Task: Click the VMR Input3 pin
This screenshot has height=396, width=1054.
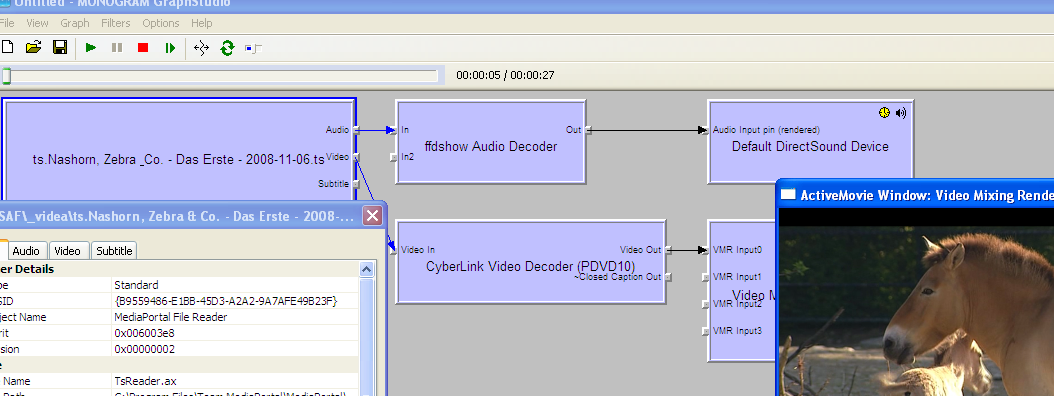Action: (x=706, y=331)
